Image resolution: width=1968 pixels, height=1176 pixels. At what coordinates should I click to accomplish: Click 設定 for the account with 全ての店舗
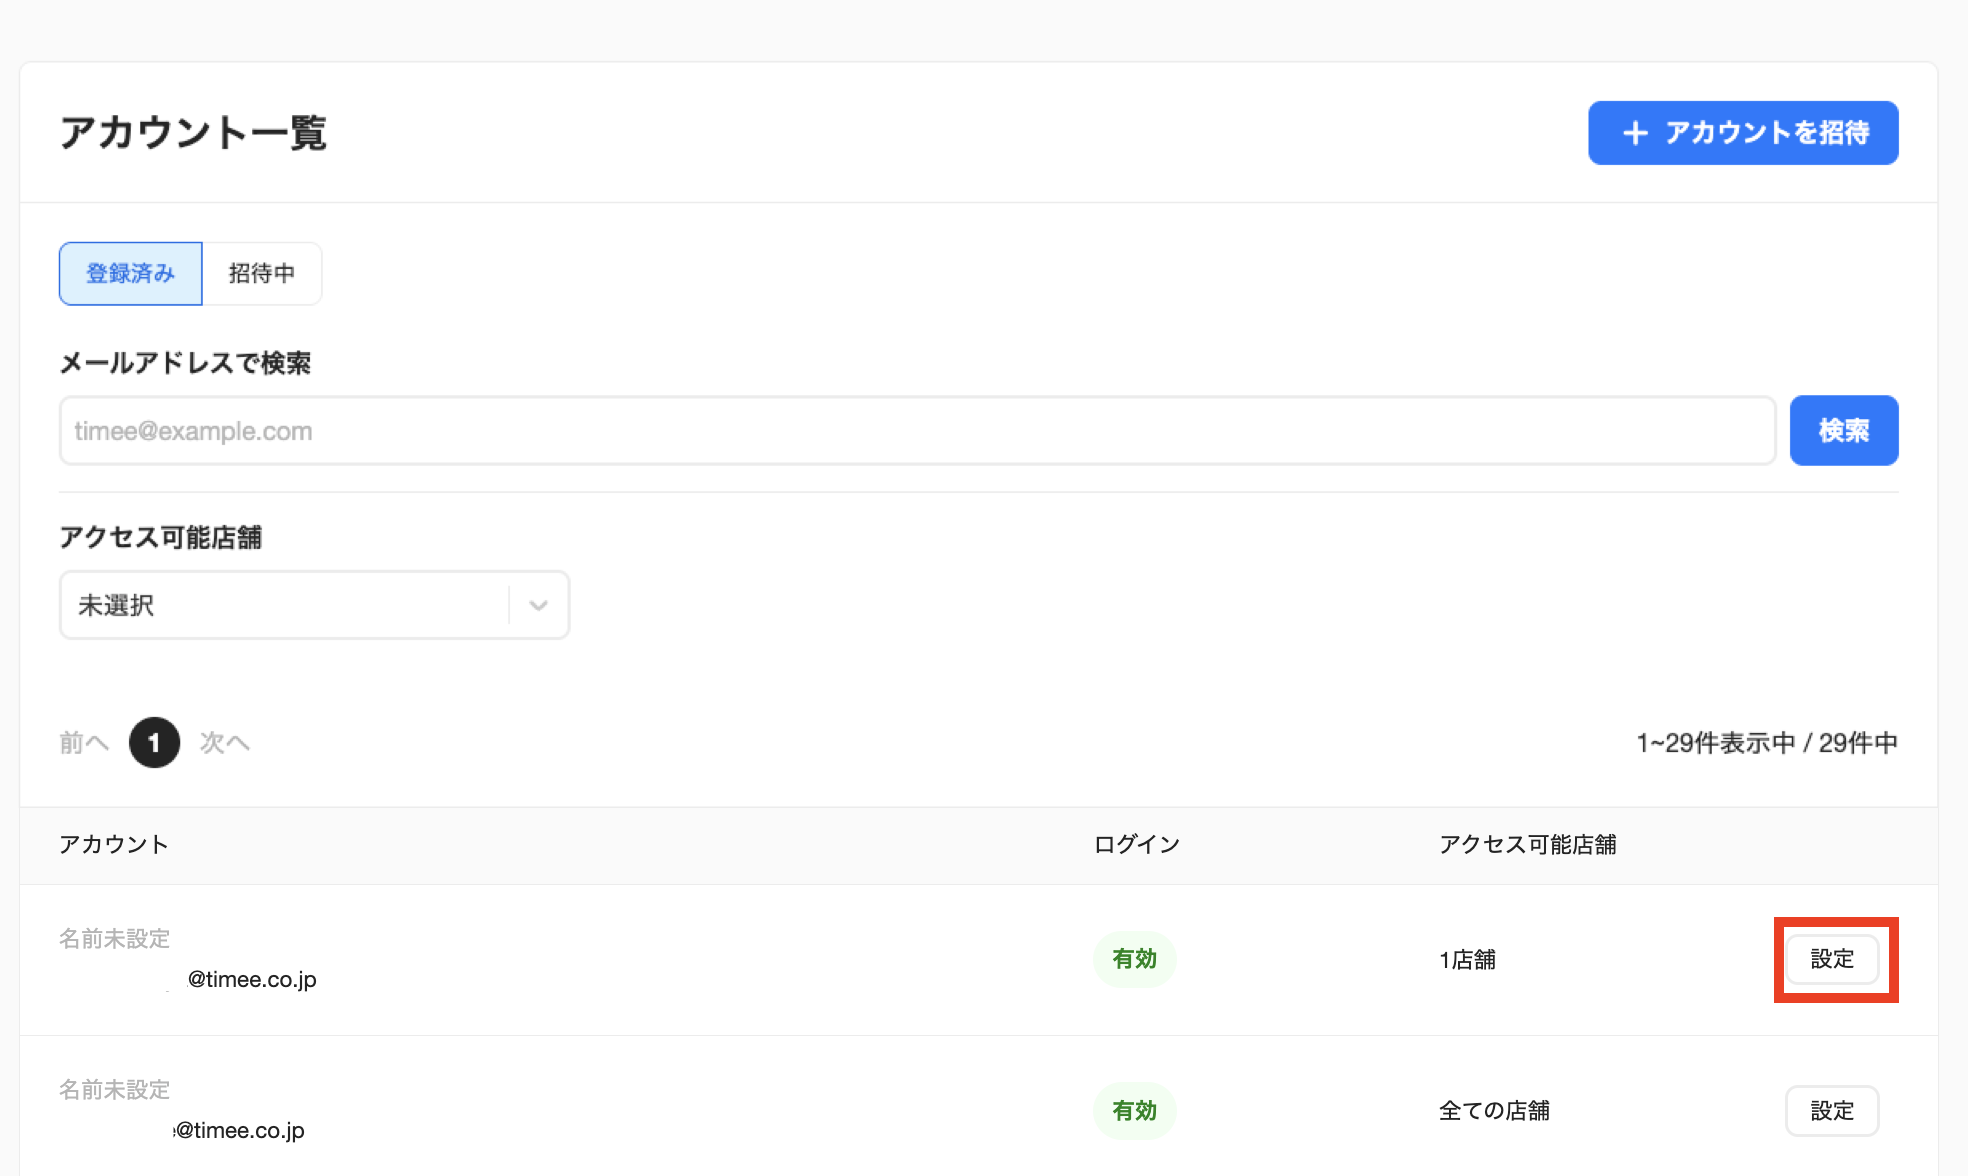1832,1111
